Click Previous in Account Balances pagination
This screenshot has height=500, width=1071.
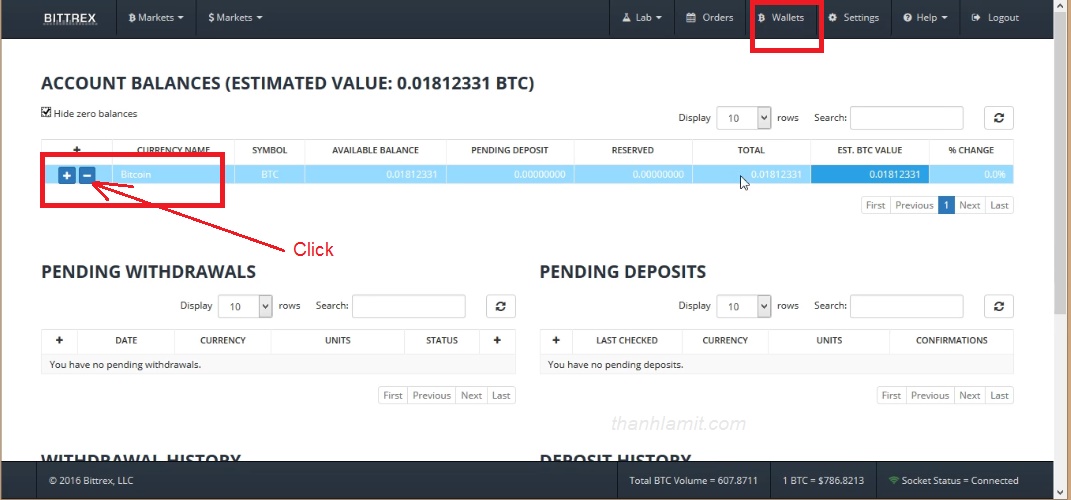(915, 206)
